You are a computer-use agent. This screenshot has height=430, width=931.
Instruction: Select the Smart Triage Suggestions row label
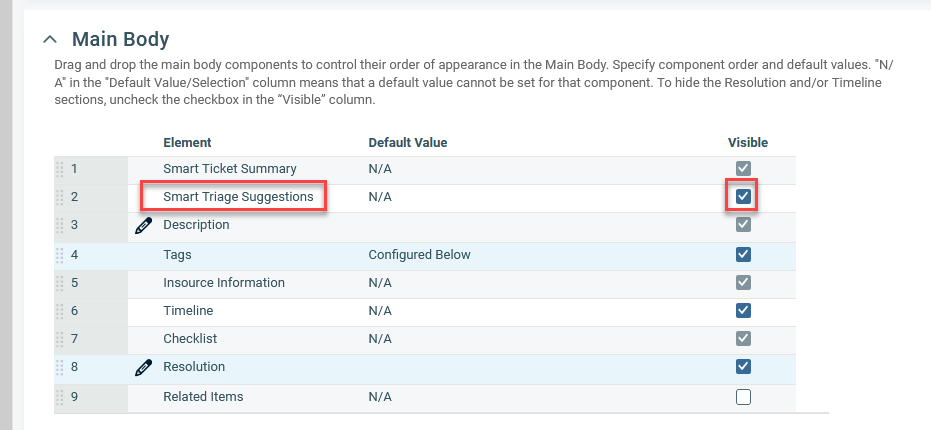pos(238,197)
